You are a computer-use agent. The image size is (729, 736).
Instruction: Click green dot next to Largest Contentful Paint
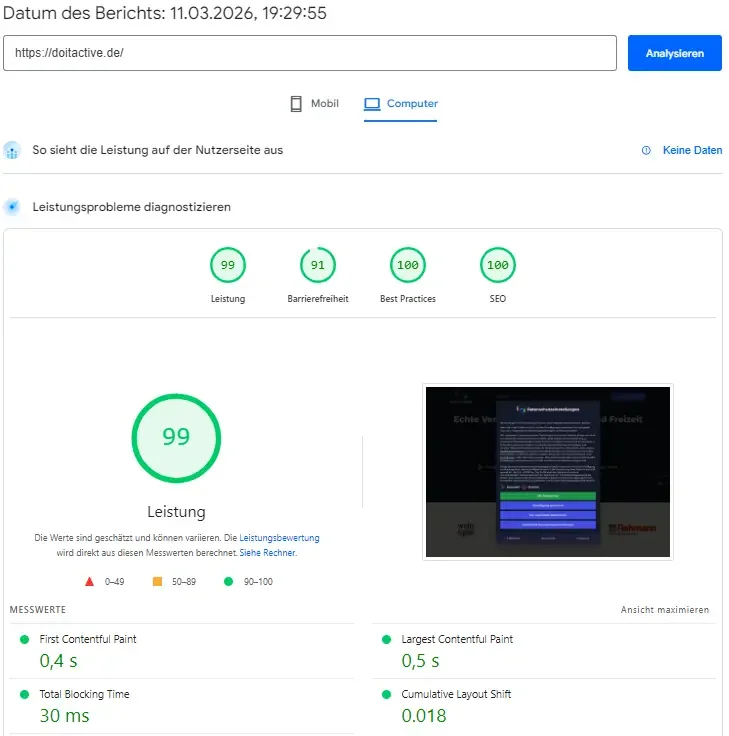[386, 639]
